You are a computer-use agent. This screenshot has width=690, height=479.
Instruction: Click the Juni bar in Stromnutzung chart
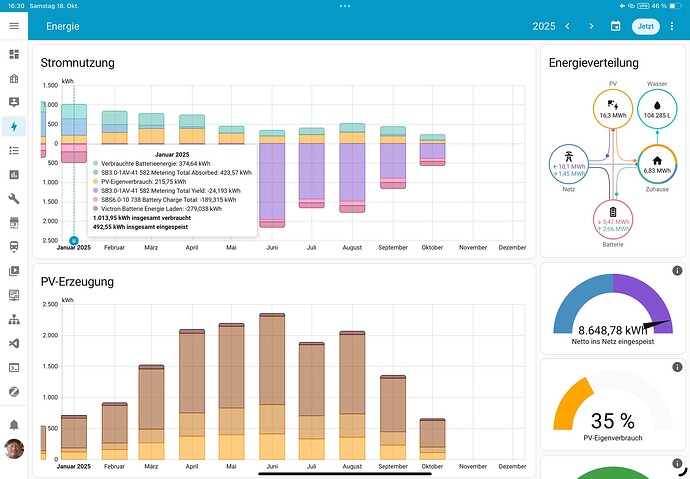[272, 179]
